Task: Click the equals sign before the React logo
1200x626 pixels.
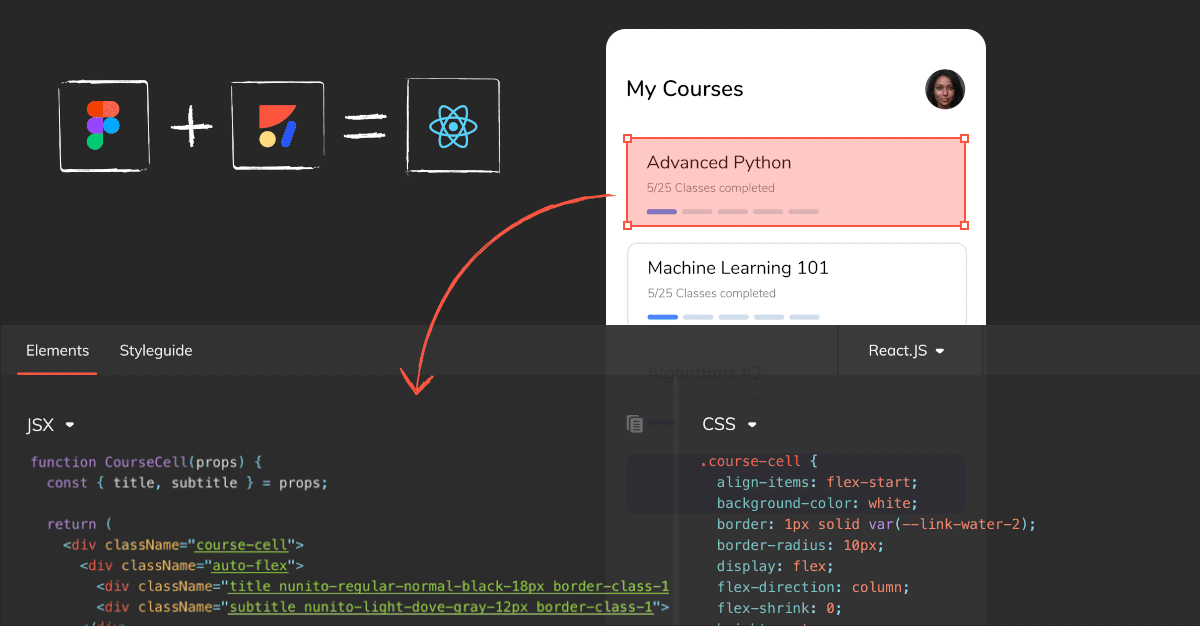Action: [366, 124]
